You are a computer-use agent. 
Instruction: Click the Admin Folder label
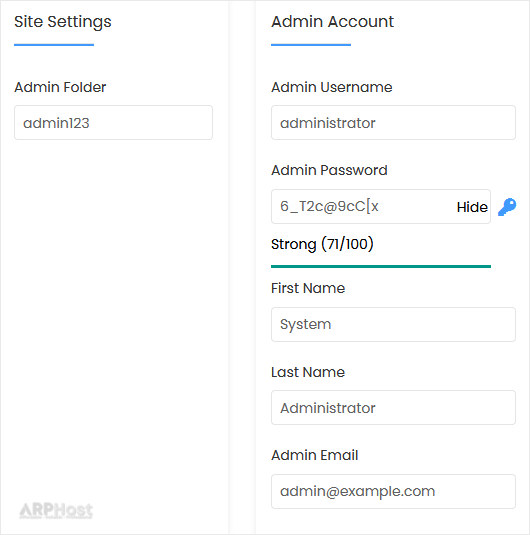(60, 87)
